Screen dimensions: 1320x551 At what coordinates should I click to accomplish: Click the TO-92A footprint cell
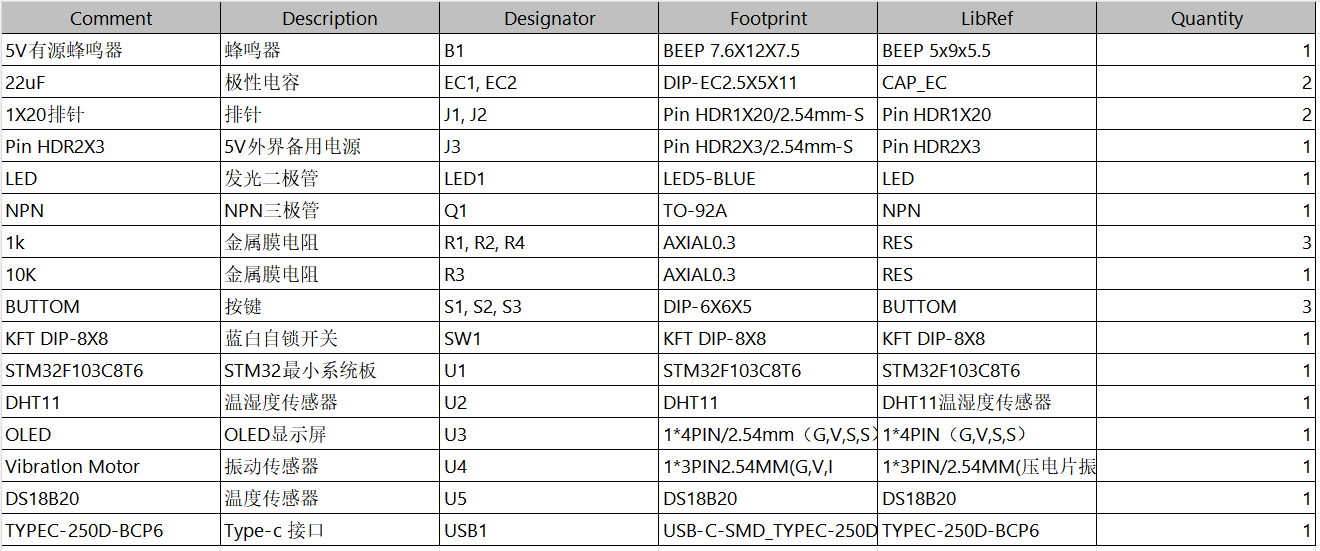pyautogui.click(x=768, y=210)
